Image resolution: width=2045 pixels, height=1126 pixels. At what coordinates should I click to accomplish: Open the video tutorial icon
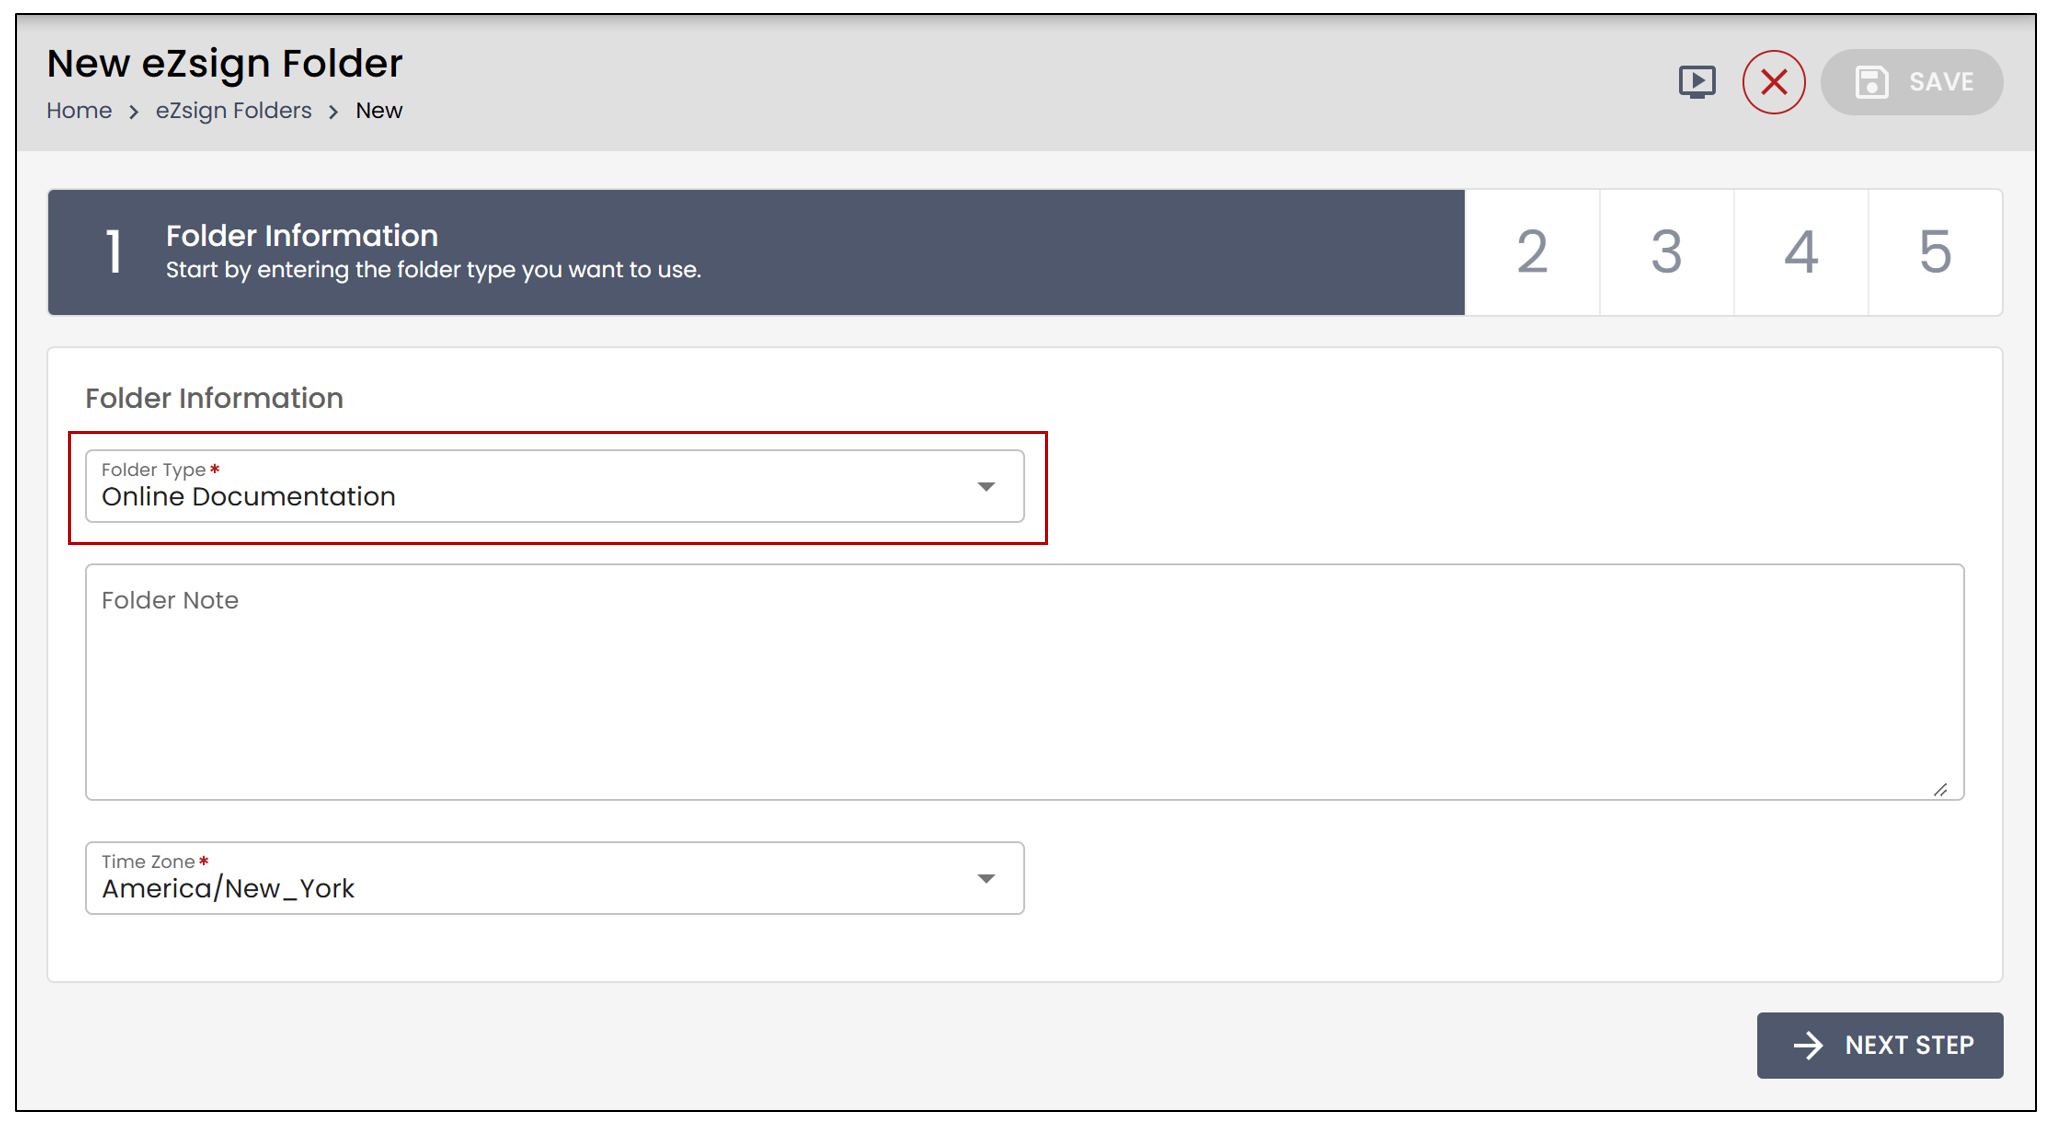pos(1696,82)
